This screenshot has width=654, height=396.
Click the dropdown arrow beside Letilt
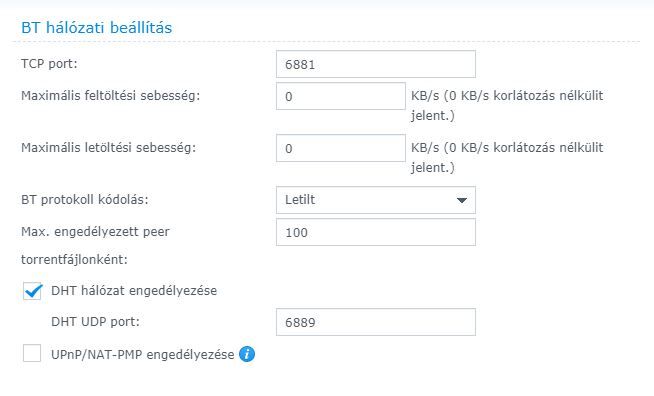coord(462,200)
